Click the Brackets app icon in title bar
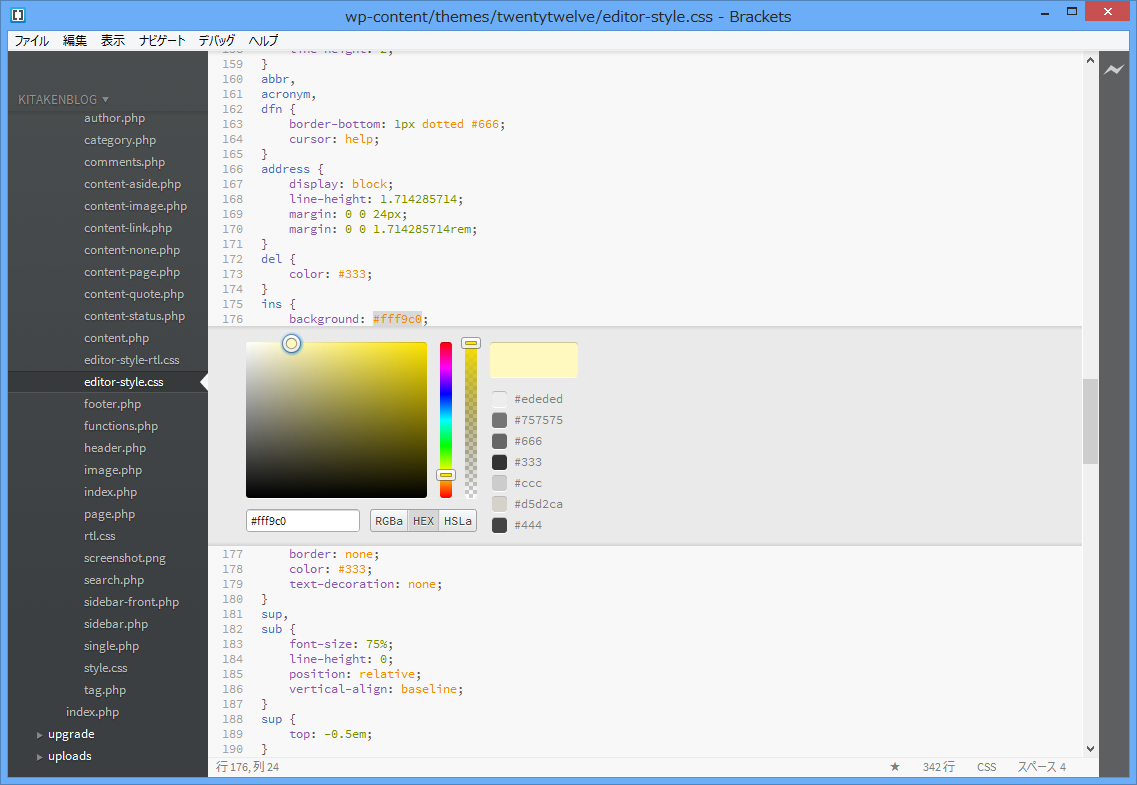The width and height of the screenshot is (1137, 785). pyautogui.click(x=17, y=15)
